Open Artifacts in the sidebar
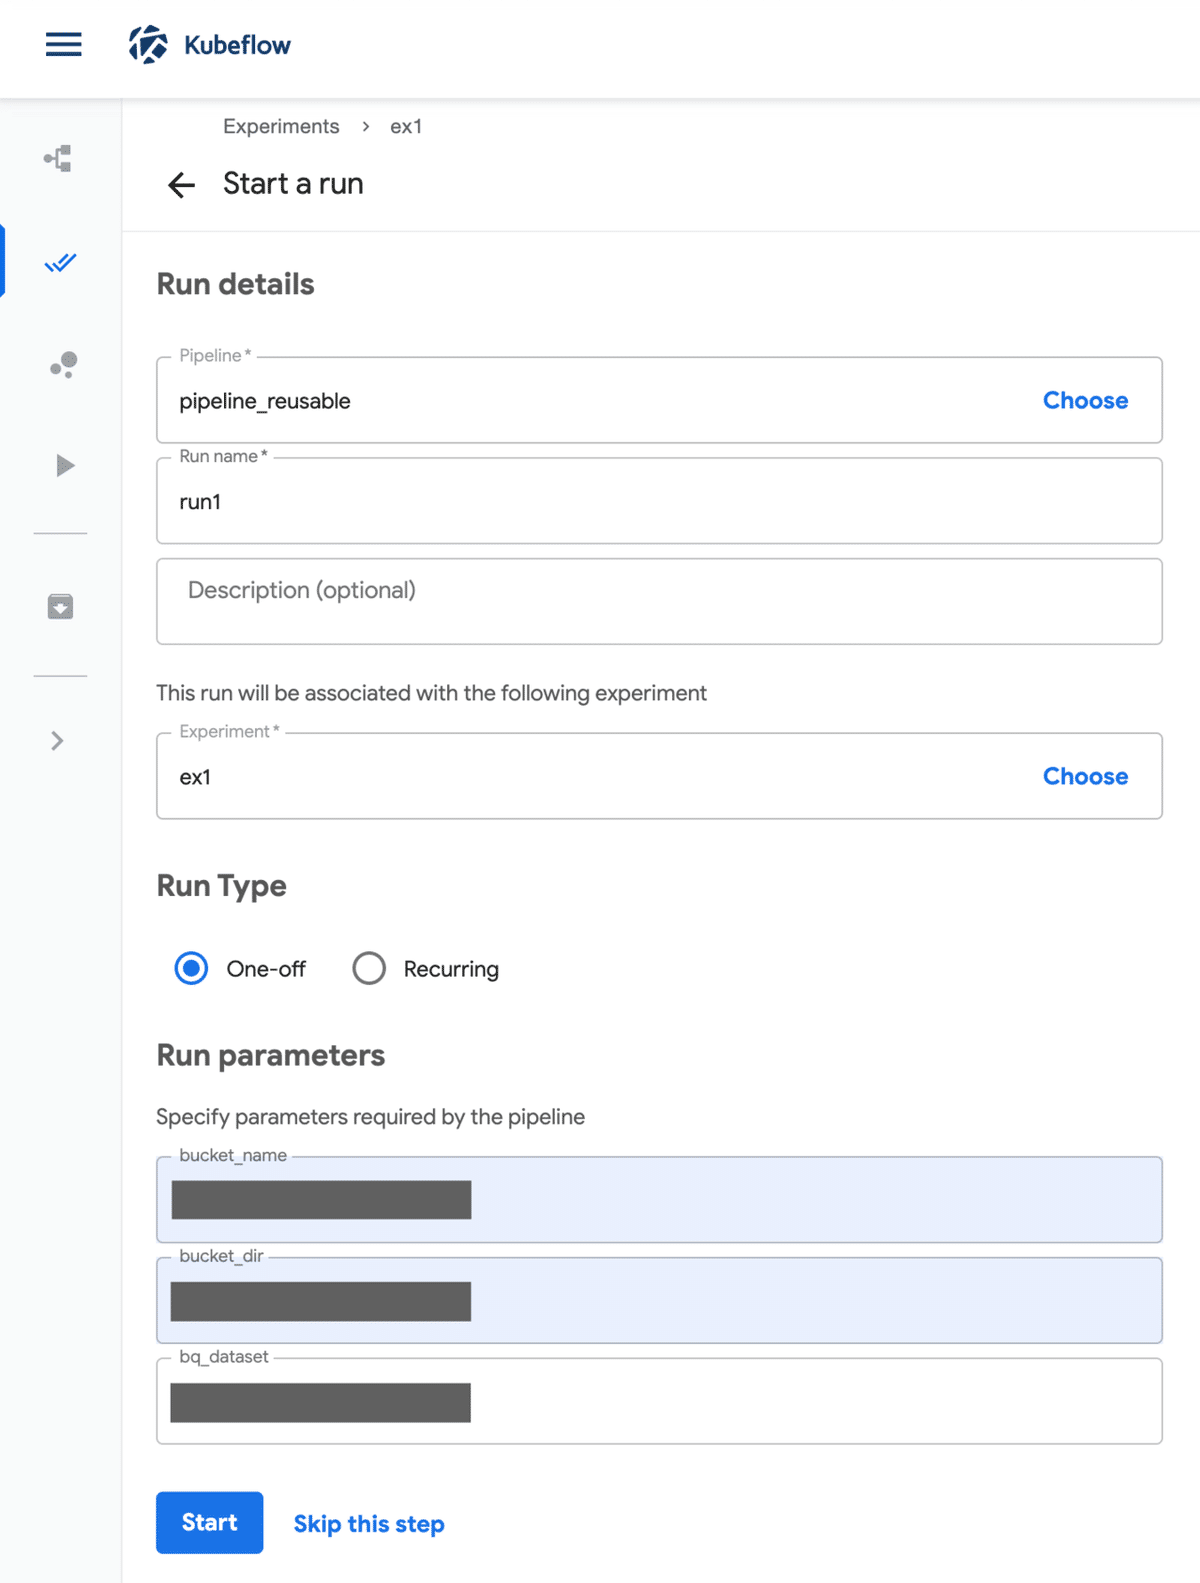1200x1583 pixels. (x=63, y=364)
